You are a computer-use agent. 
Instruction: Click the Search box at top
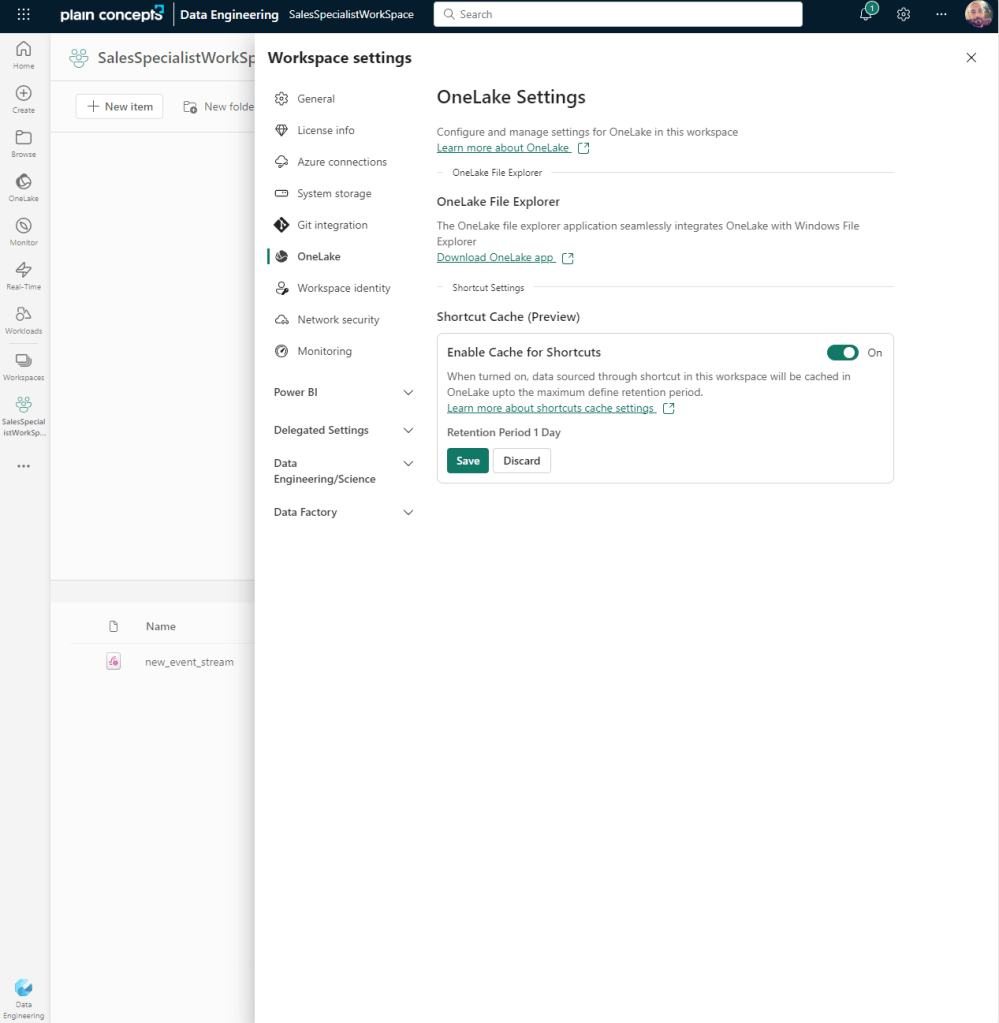[617, 14]
